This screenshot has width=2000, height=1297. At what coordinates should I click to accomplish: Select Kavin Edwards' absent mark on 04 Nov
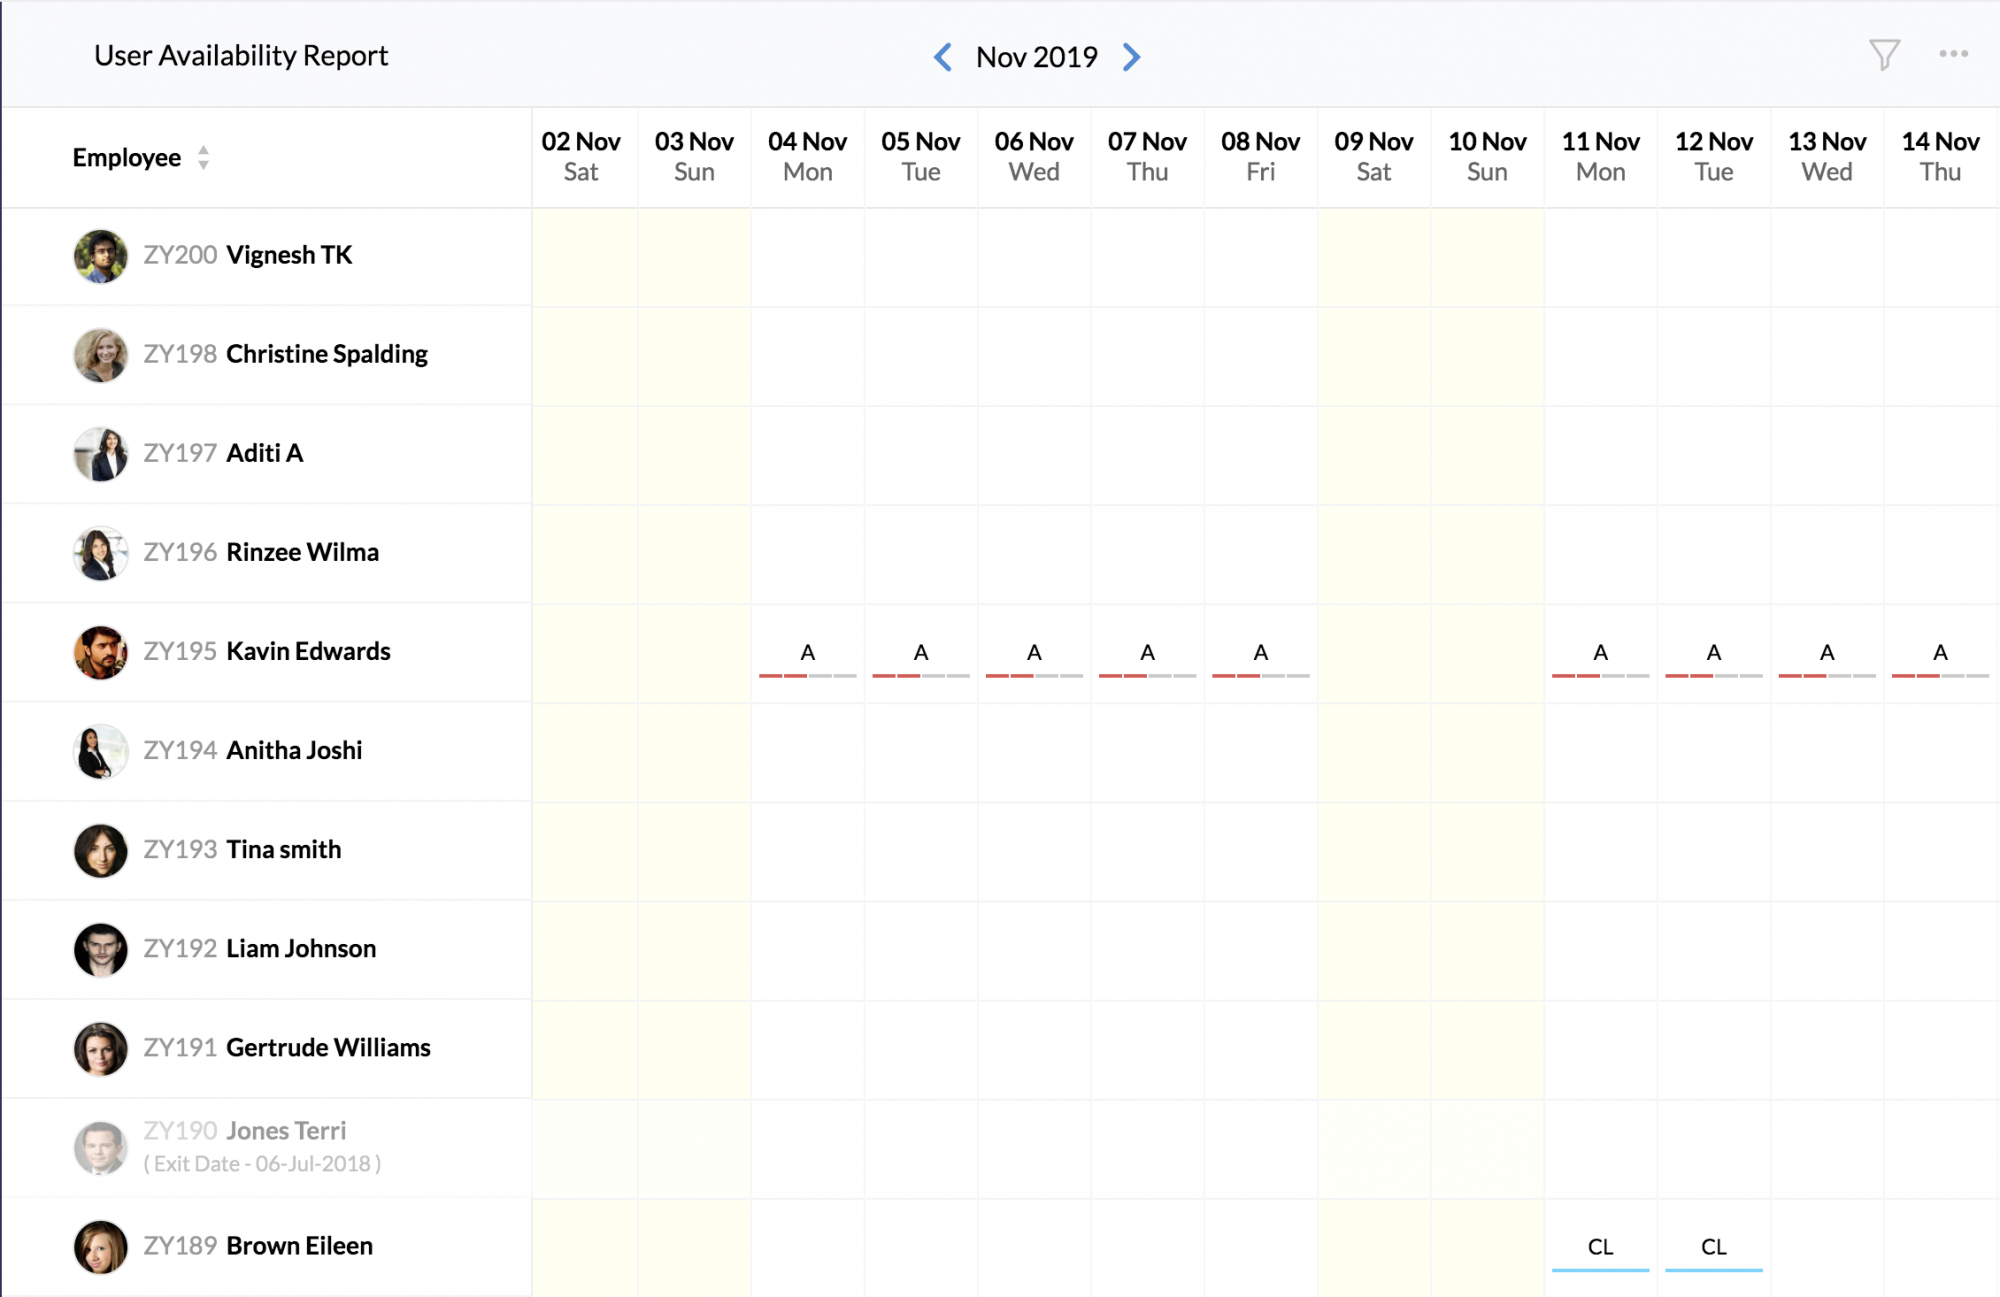pyautogui.click(x=807, y=654)
